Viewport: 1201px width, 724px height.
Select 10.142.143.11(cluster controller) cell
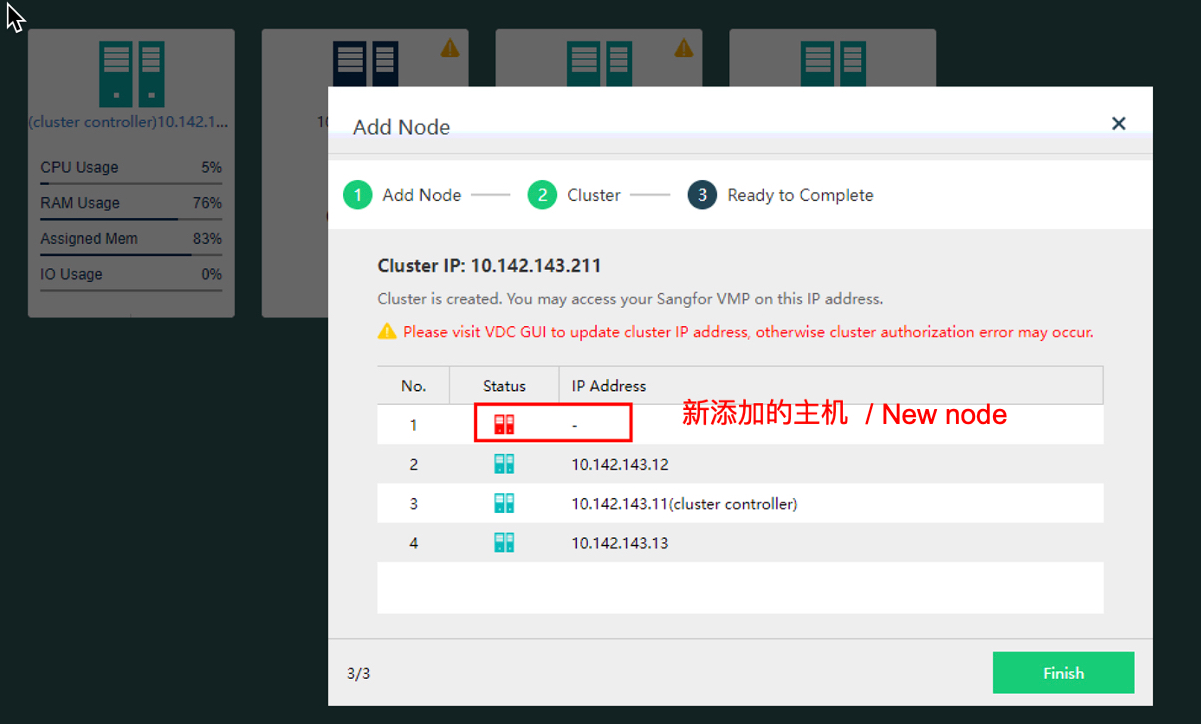point(685,504)
